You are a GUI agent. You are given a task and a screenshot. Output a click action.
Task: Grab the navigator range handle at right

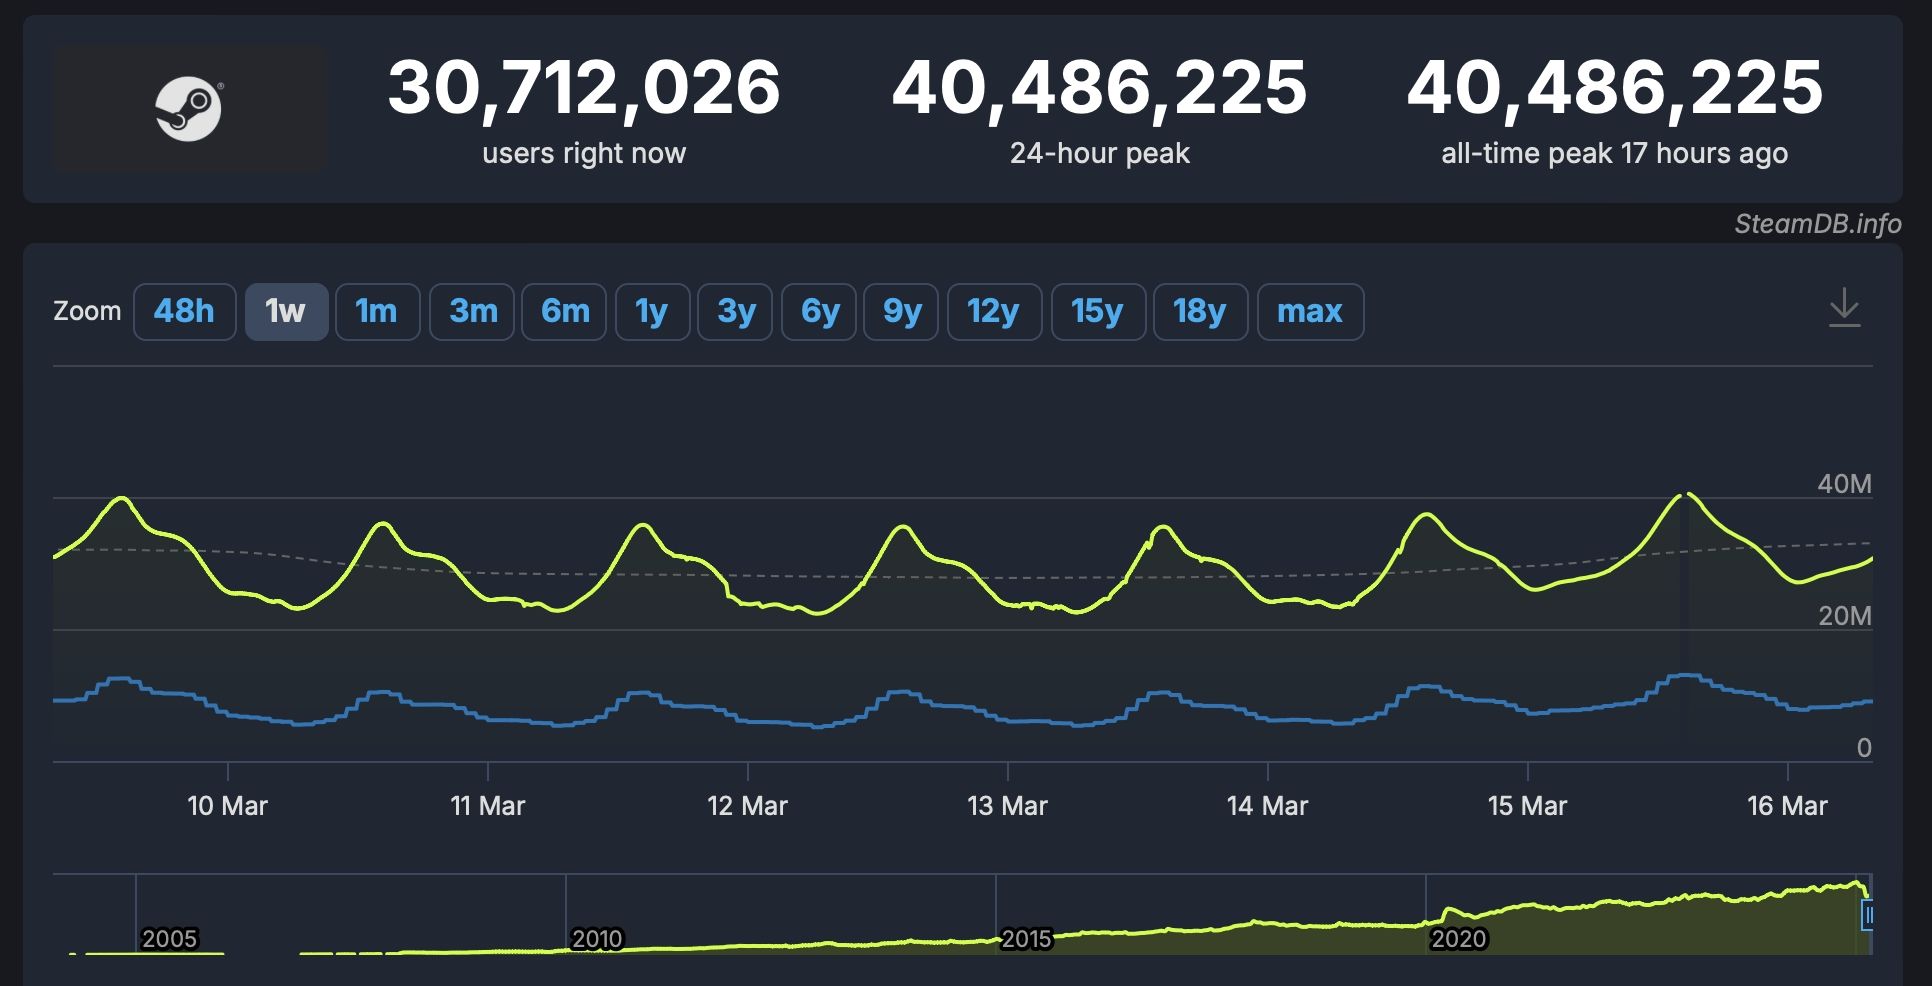[1867, 915]
